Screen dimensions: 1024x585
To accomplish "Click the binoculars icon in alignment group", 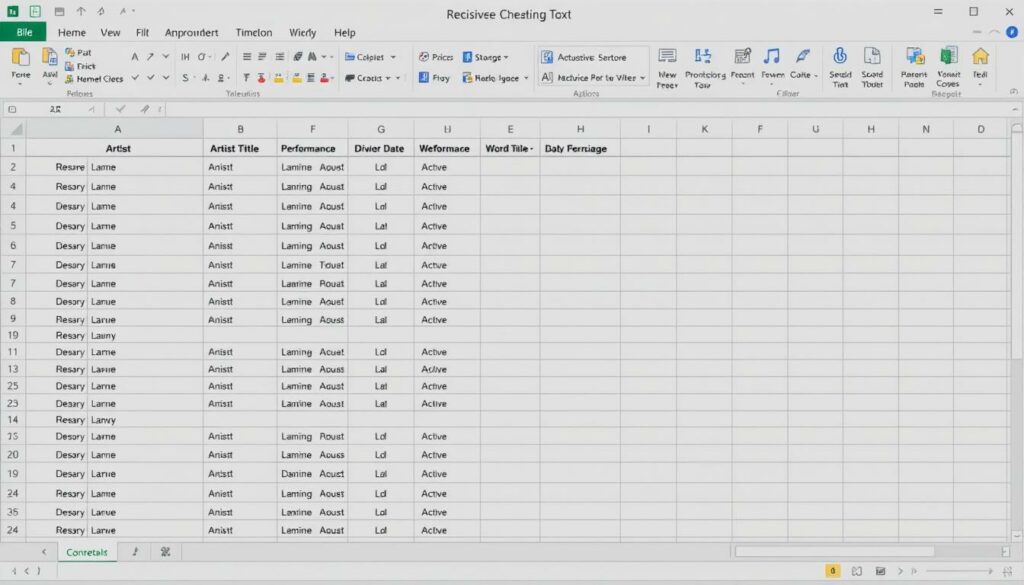I will click(312, 57).
